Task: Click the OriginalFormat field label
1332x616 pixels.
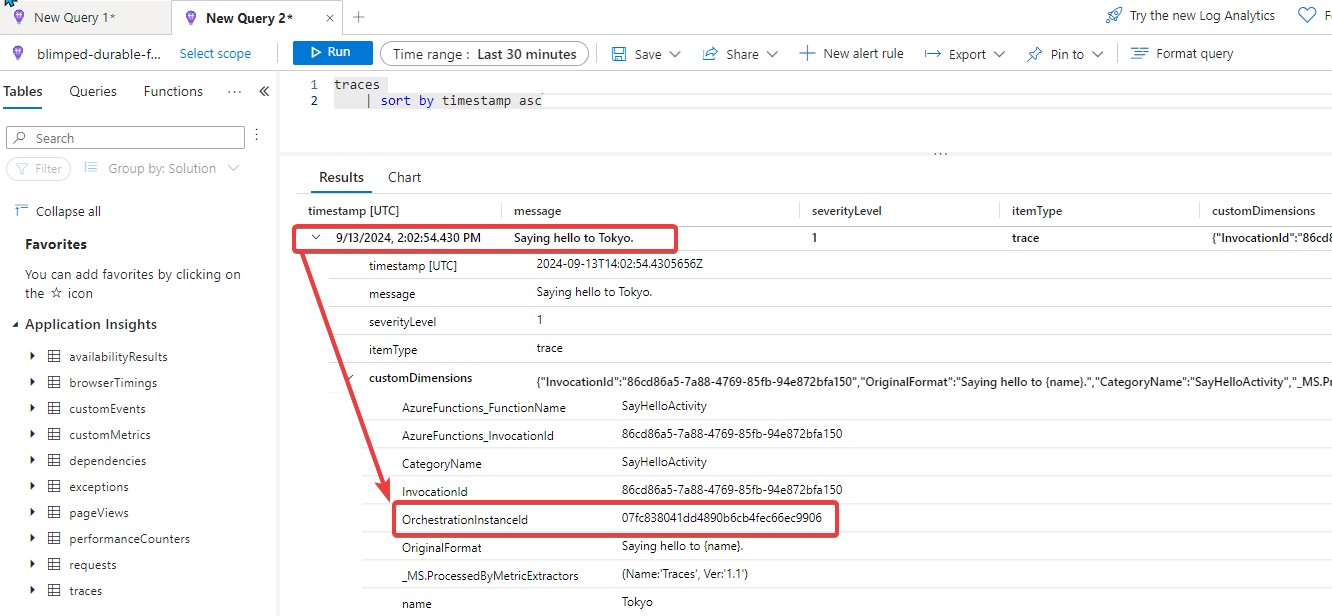Action: point(441,548)
